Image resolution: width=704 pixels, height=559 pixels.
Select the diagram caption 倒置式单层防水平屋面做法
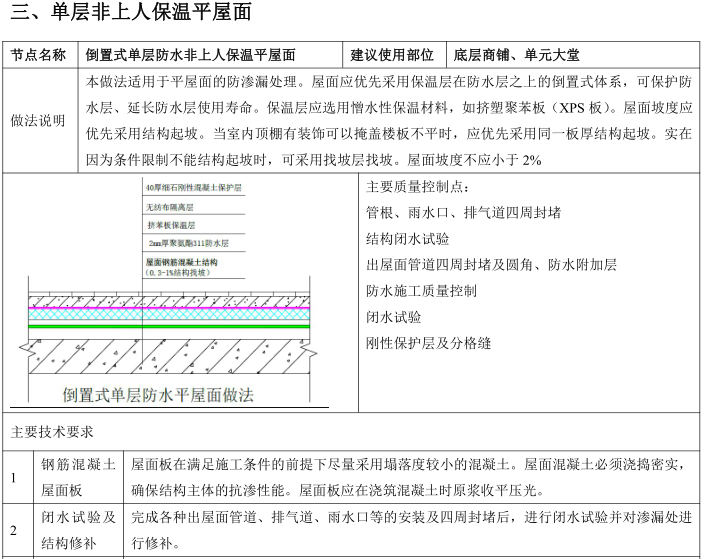pyautogui.click(x=158, y=394)
